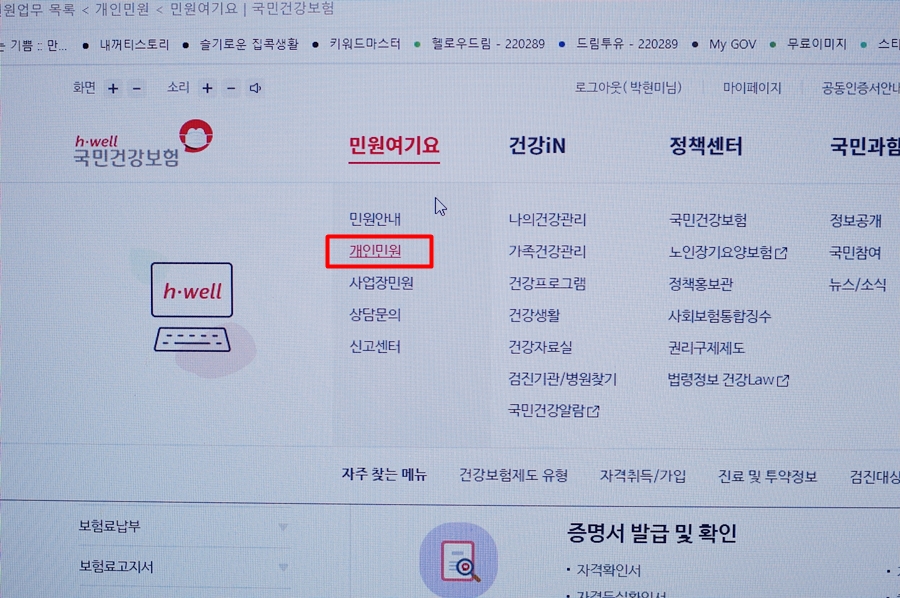This screenshot has width=900, height=598.
Task: Open 국민건강보험 under 정책센터
Action: pyautogui.click(x=708, y=220)
